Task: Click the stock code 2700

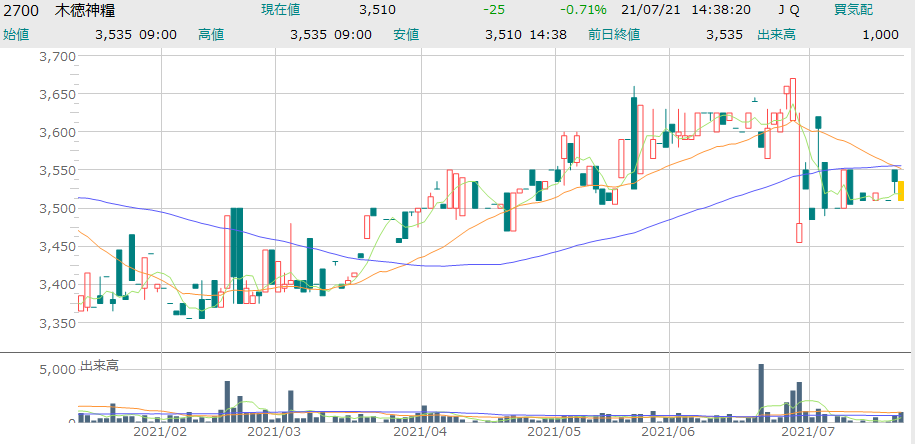Action: coord(21,10)
